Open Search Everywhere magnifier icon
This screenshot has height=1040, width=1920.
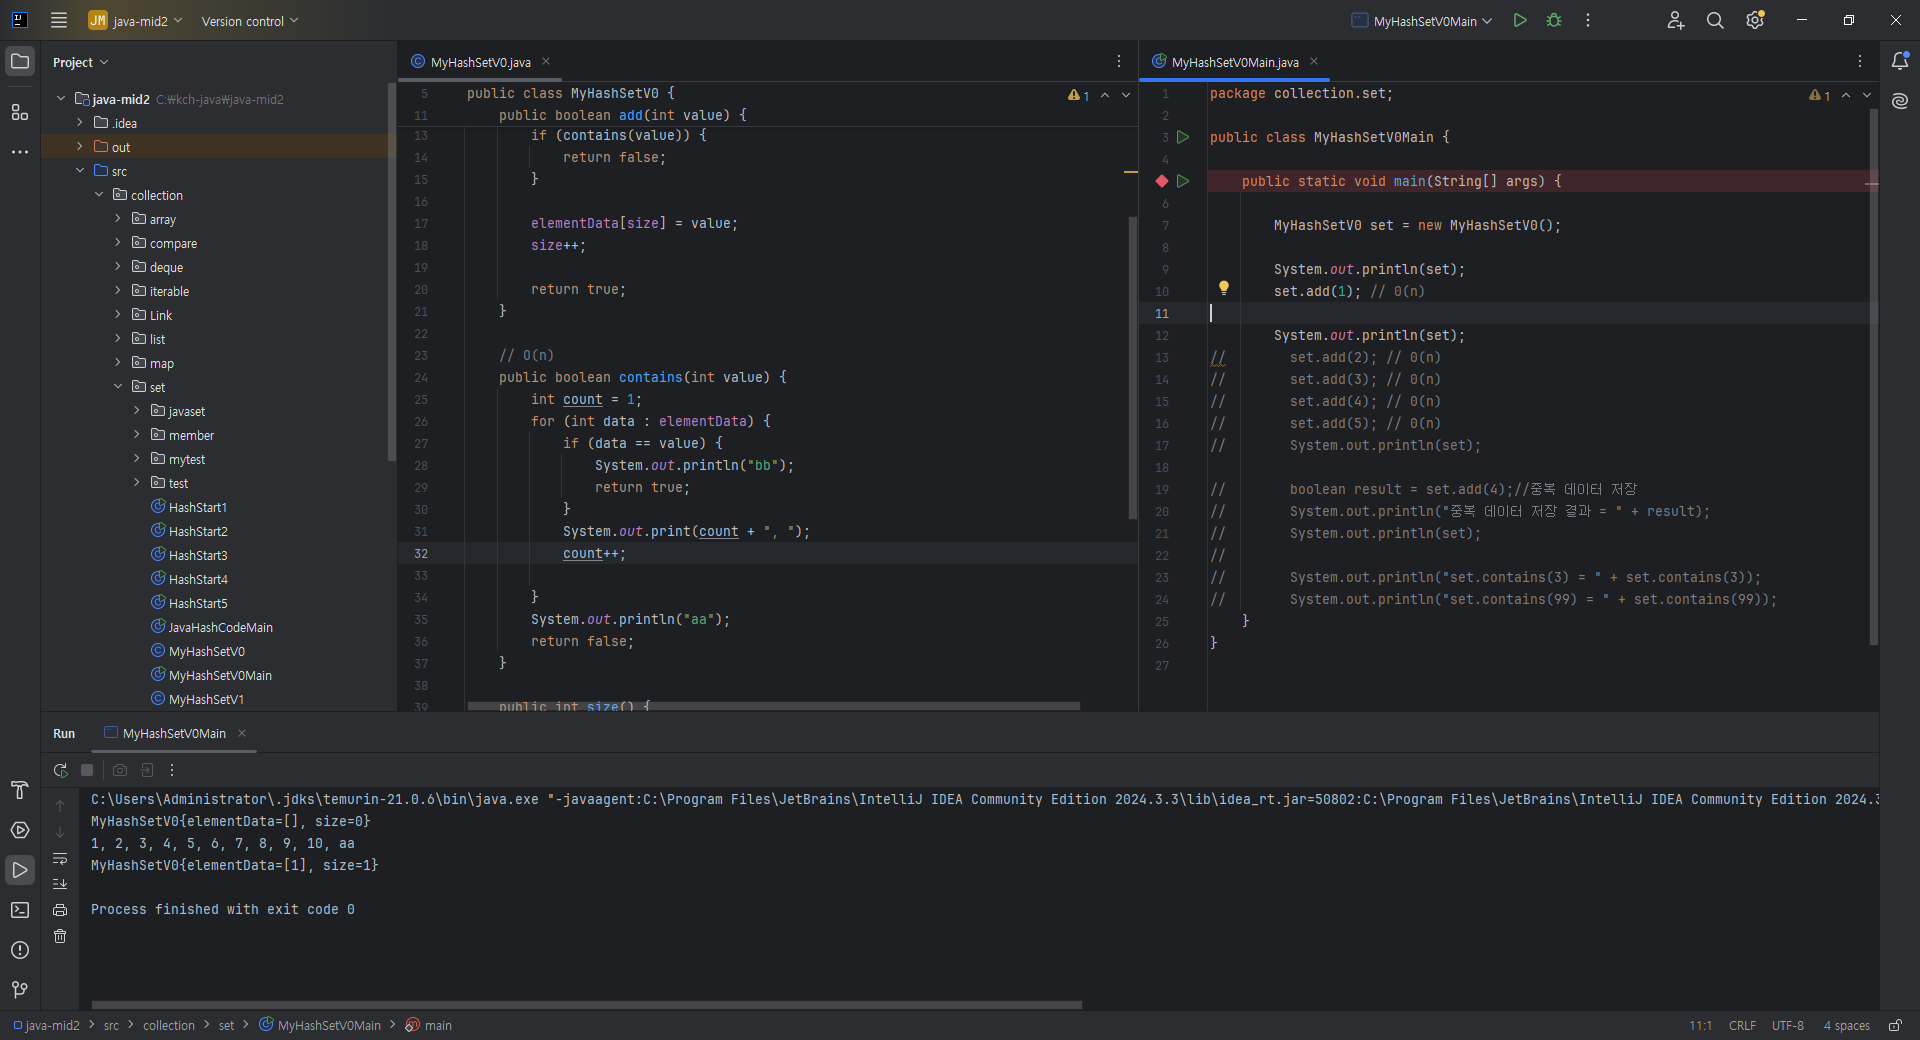point(1715,20)
